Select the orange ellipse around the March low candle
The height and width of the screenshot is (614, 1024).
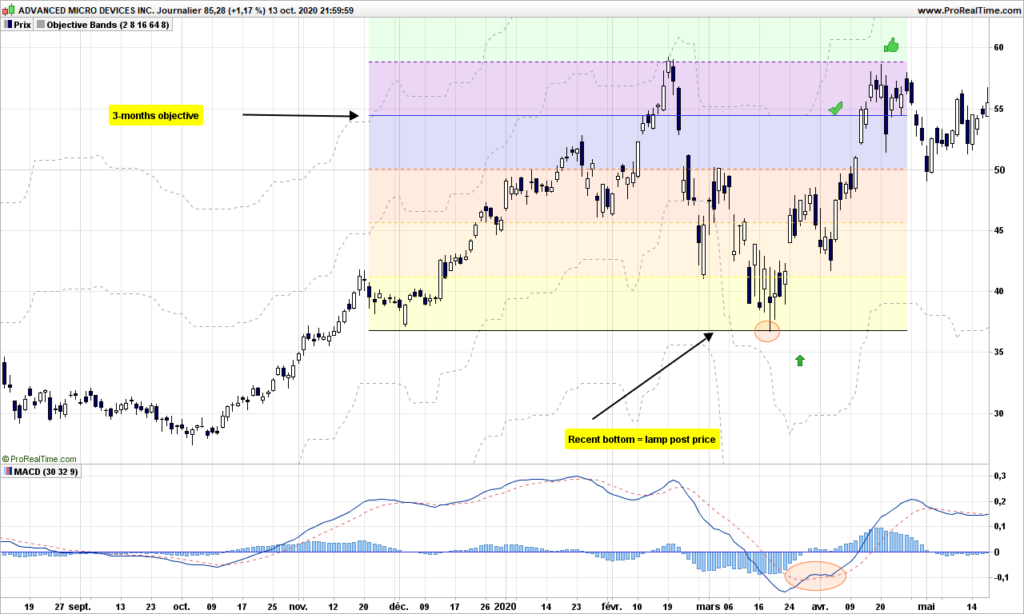pyautogui.click(x=767, y=332)
